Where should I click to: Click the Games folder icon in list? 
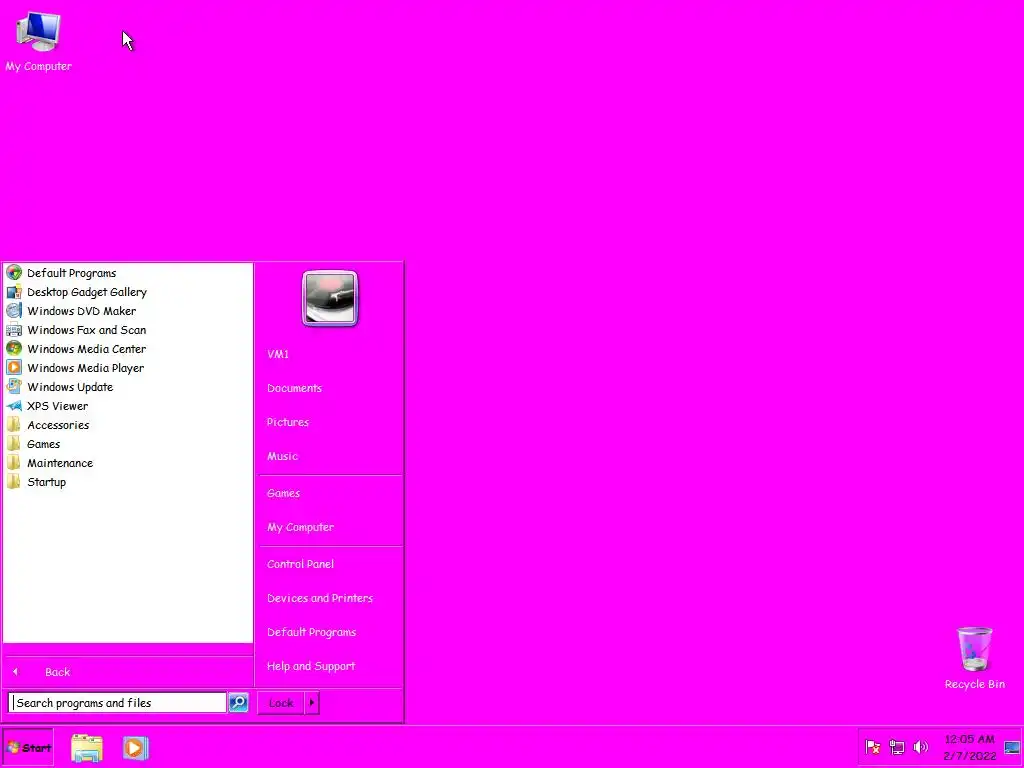click(x=14, y=443)
